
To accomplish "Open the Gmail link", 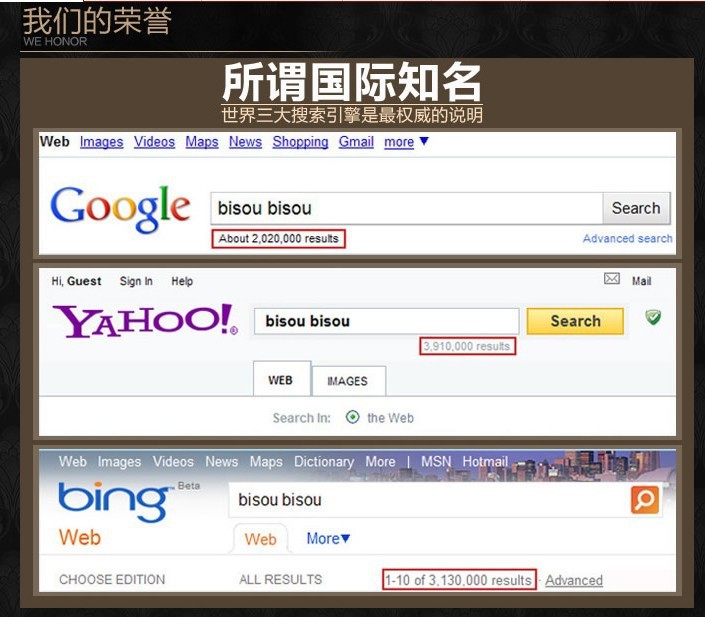I will coord(356,142).
